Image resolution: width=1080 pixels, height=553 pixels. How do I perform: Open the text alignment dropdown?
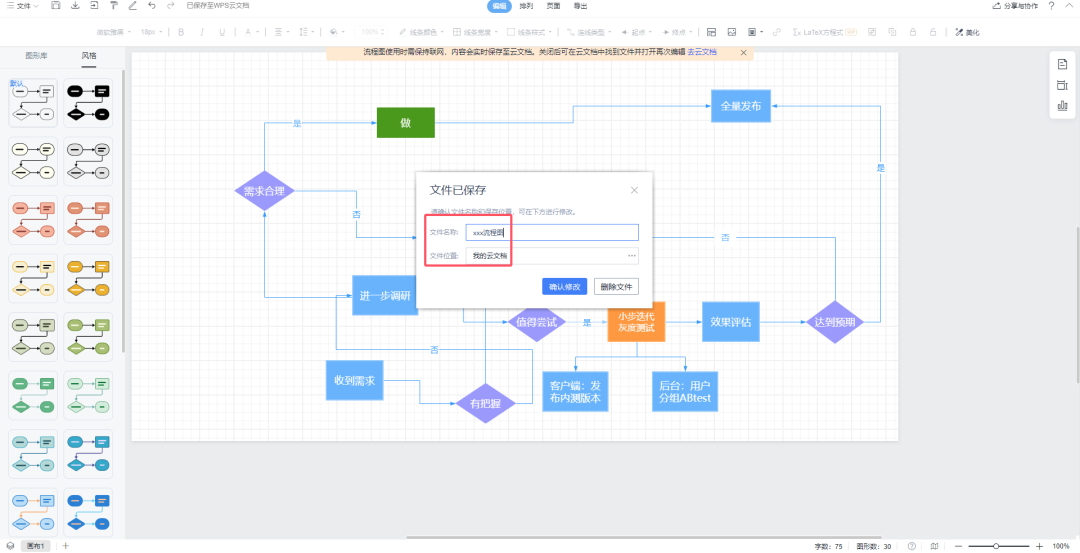click(x=281, y=32)
